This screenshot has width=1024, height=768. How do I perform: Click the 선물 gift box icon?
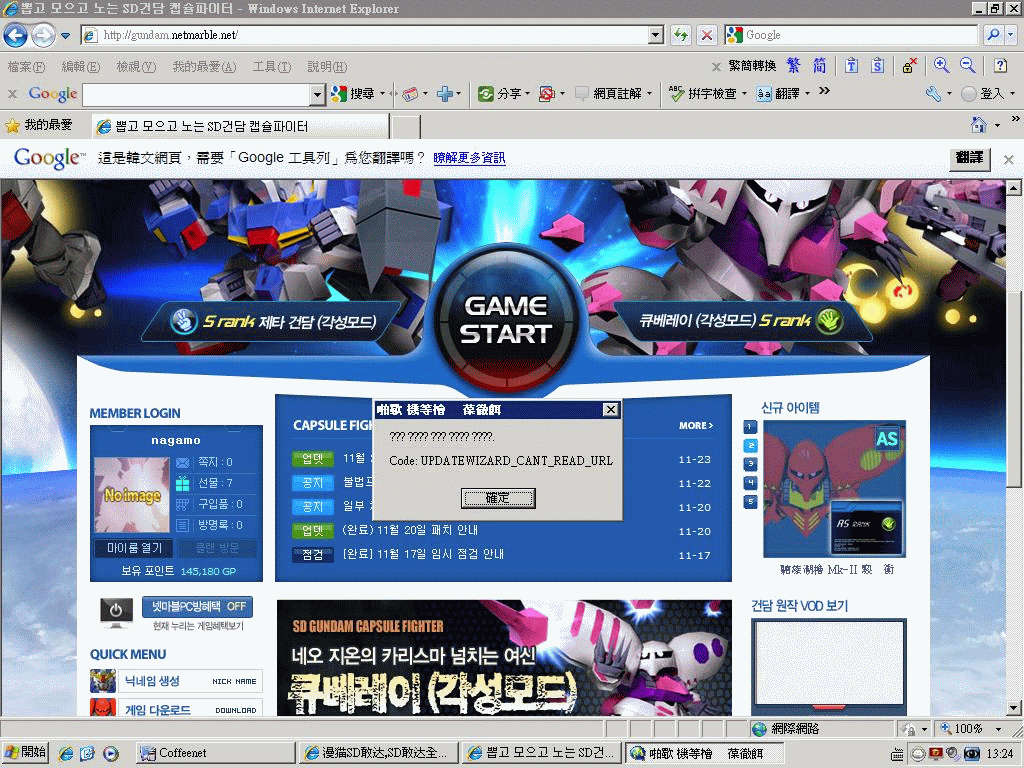(182, 484)
